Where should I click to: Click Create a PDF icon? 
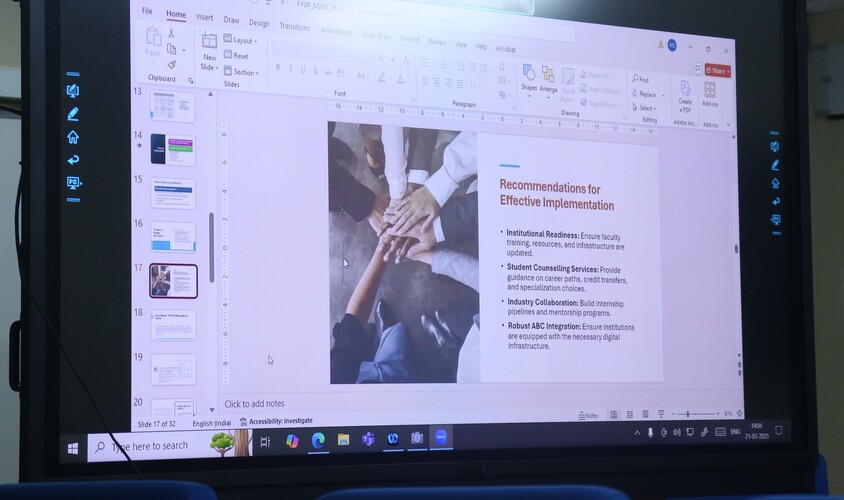[685, 96]
